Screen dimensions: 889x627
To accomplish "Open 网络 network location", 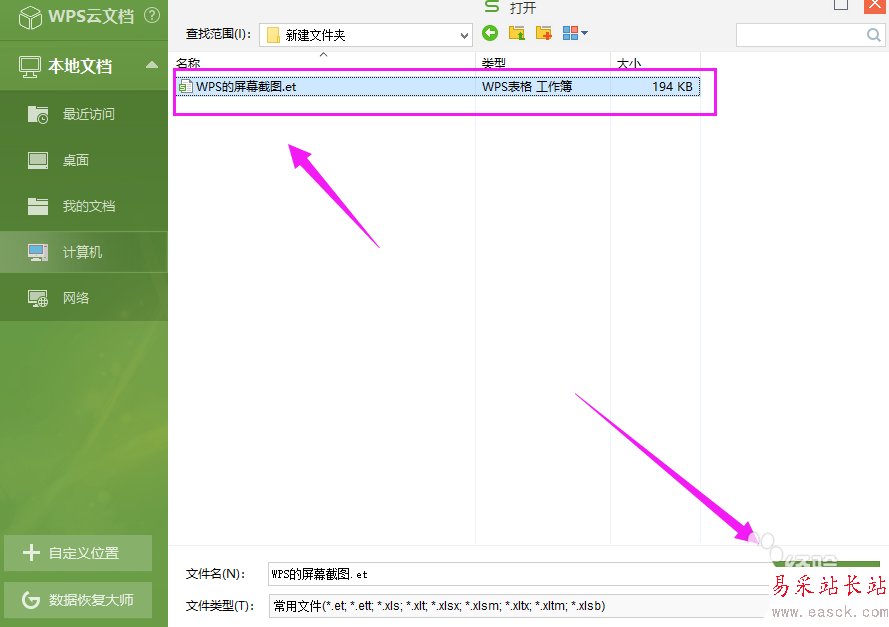I will 84,298.
